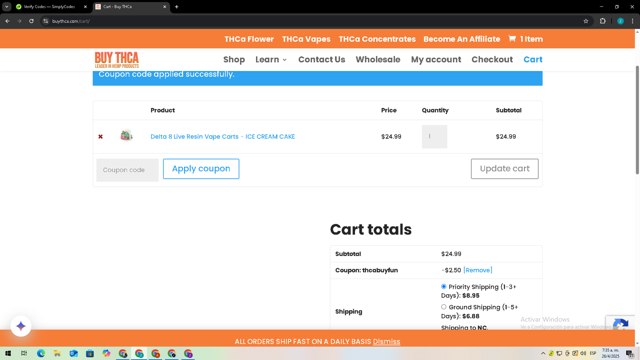This screenshot has width=640, height=360.
Task: Close the Verify Codes SimplyCodes tab
Action: tap(85, 7)
